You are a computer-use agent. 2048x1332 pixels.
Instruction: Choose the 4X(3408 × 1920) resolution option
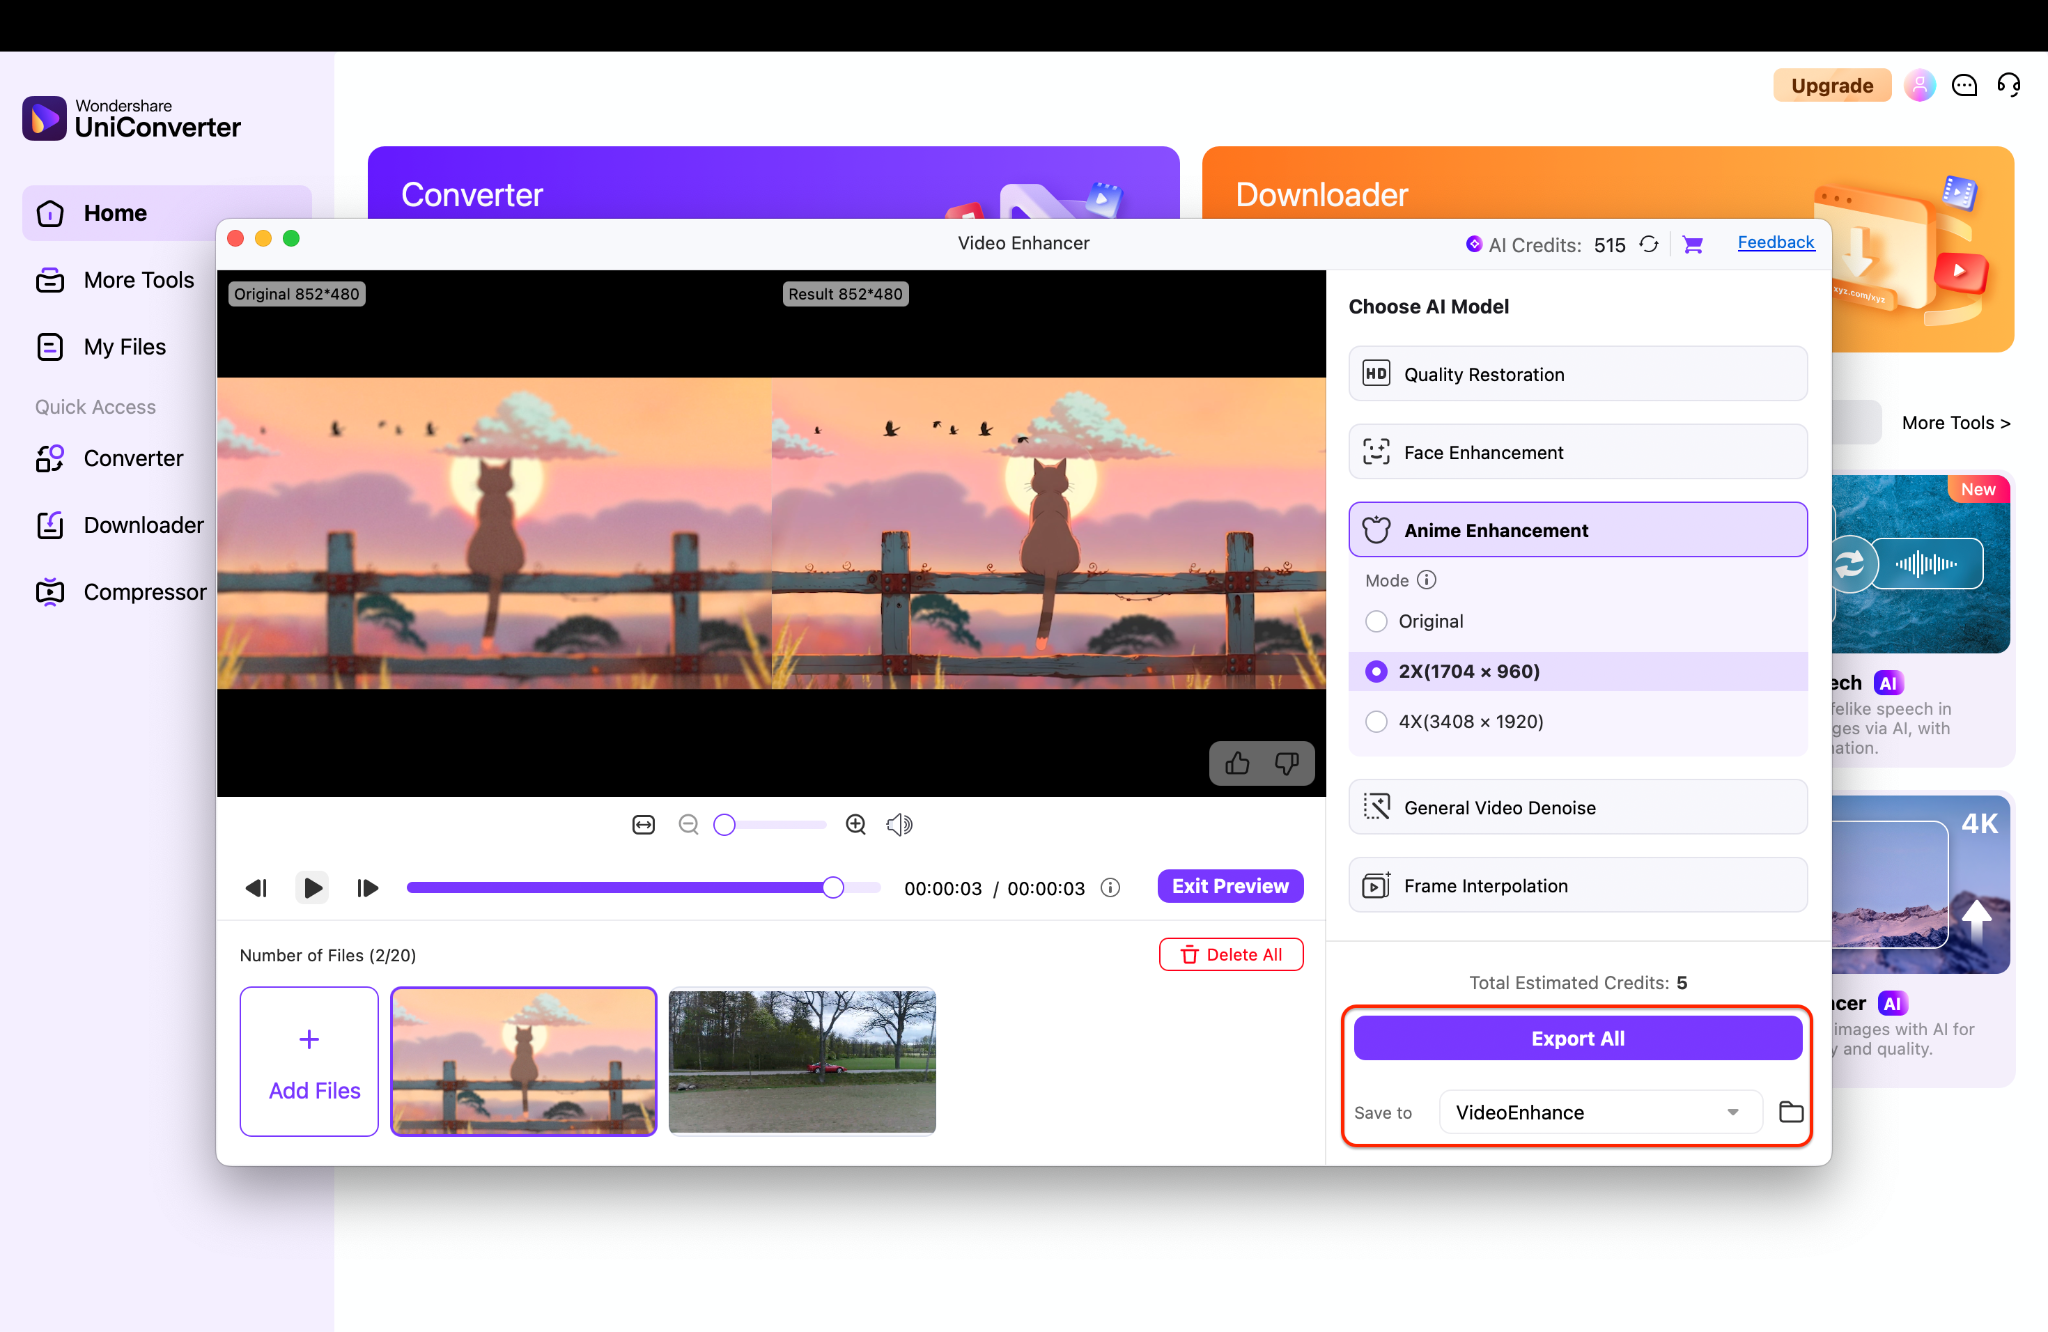(1377, 721)
